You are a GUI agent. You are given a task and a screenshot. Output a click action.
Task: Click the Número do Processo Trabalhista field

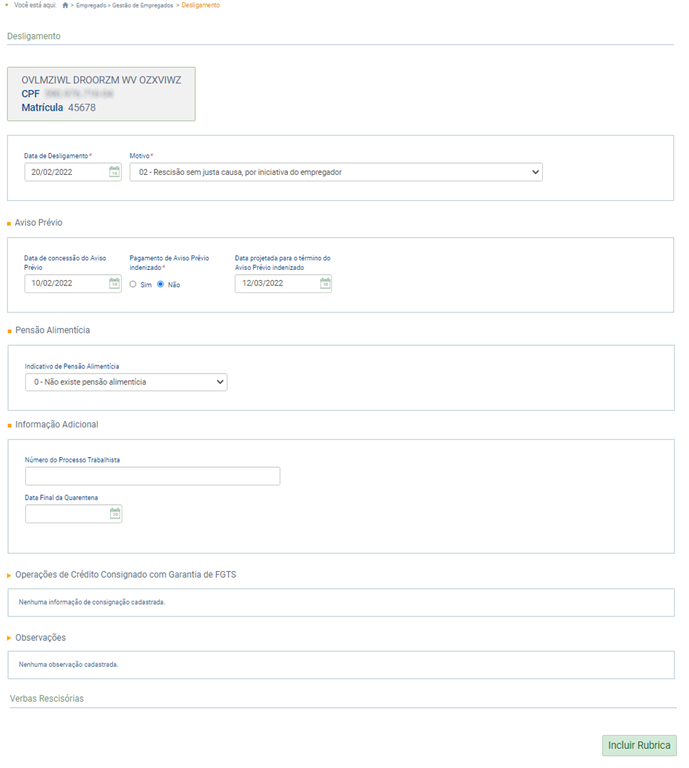(152, 476)
